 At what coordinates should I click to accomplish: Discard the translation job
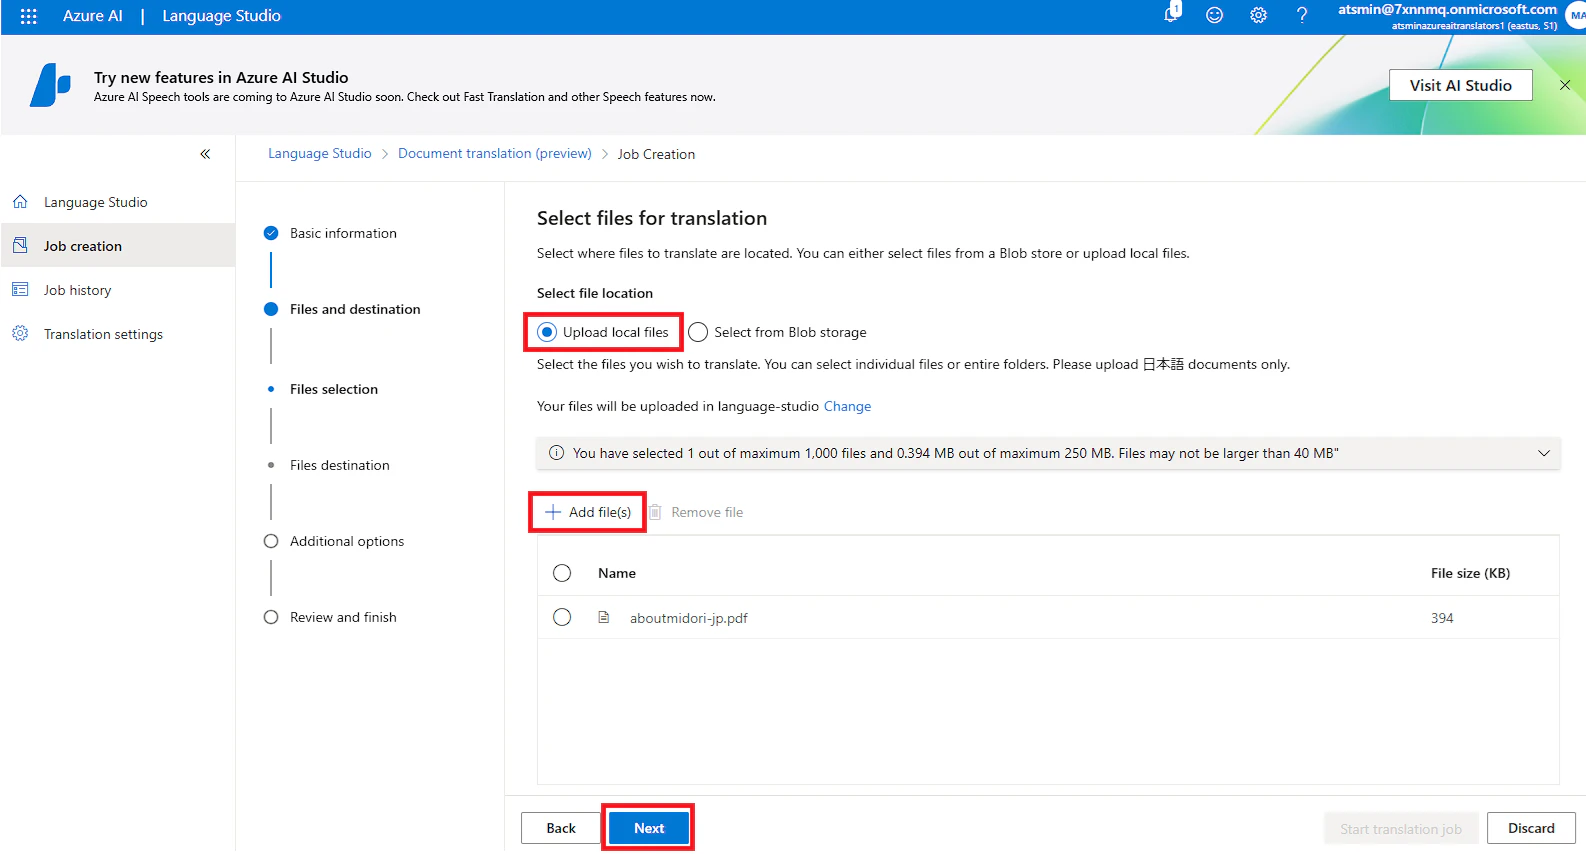(1531, 828)
